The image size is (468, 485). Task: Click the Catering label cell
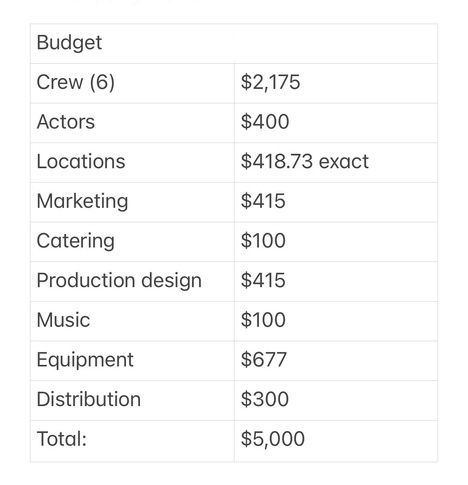coord(132,242)
